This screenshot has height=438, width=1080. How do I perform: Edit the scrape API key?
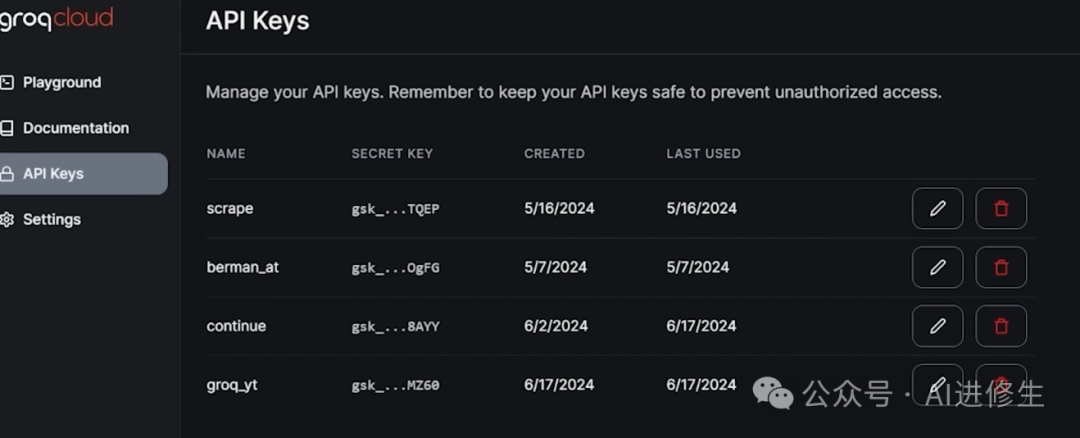coord(937,208)
